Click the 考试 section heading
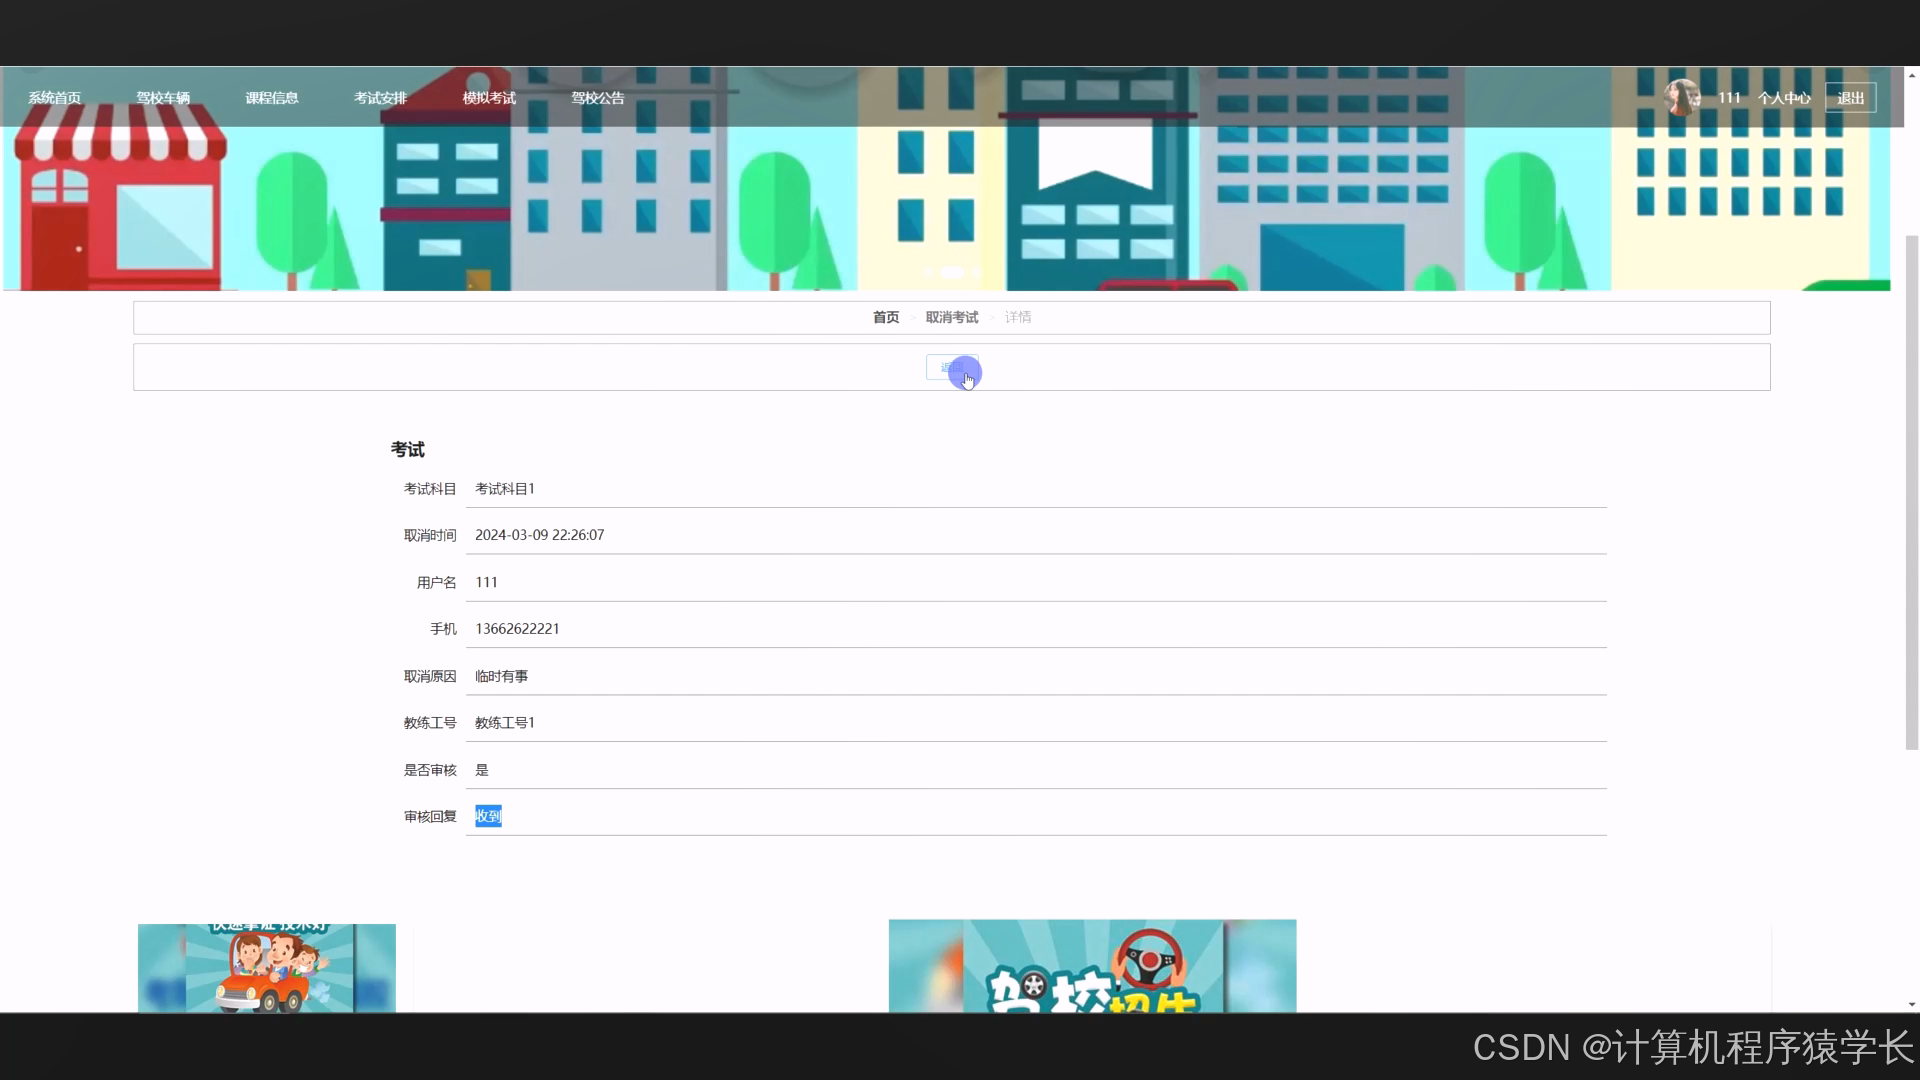This screenshot has width=1920, height=1080. (x=407, y=450)
